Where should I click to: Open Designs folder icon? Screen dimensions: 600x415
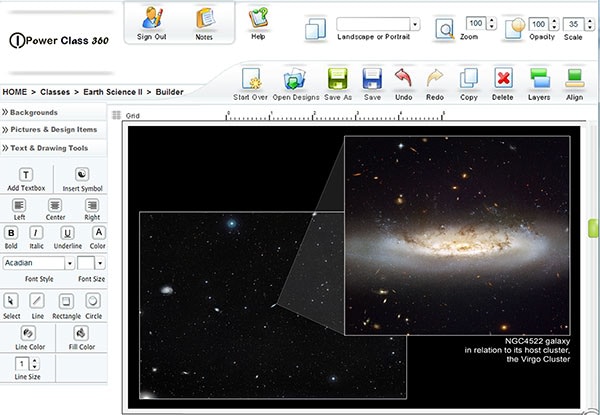tap(295, 78)
